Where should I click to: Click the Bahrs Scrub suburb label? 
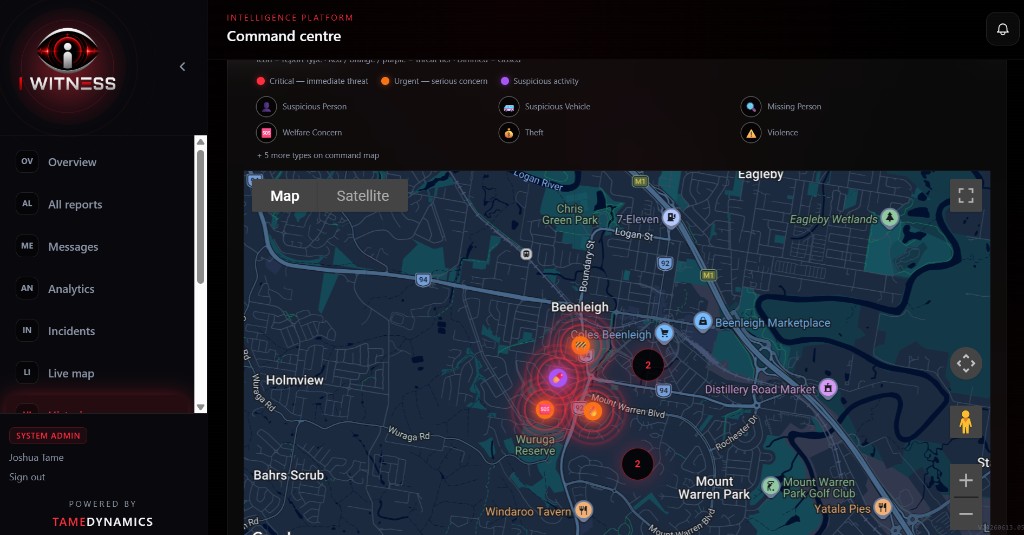coord(289,476)
